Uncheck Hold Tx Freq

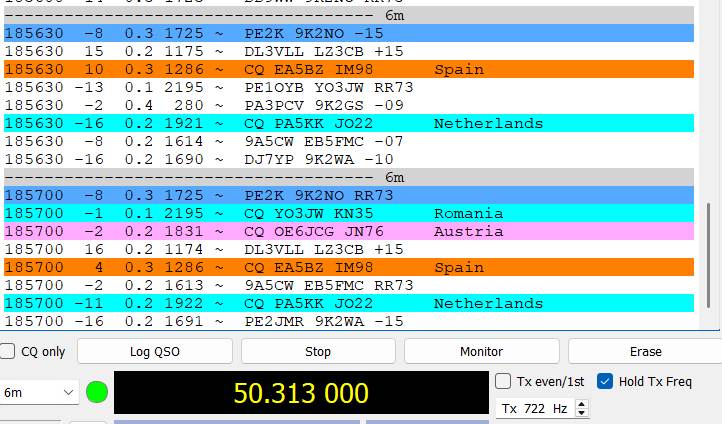(x=605, y=382)
